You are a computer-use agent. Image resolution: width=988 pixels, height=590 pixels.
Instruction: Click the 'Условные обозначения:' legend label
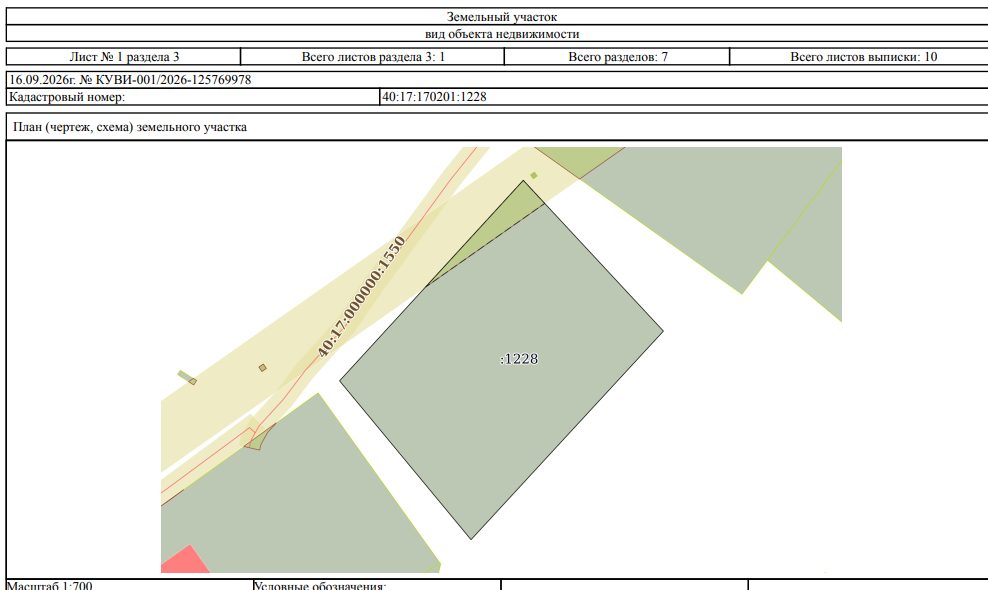pyautogui.click(x=320, y=586)
